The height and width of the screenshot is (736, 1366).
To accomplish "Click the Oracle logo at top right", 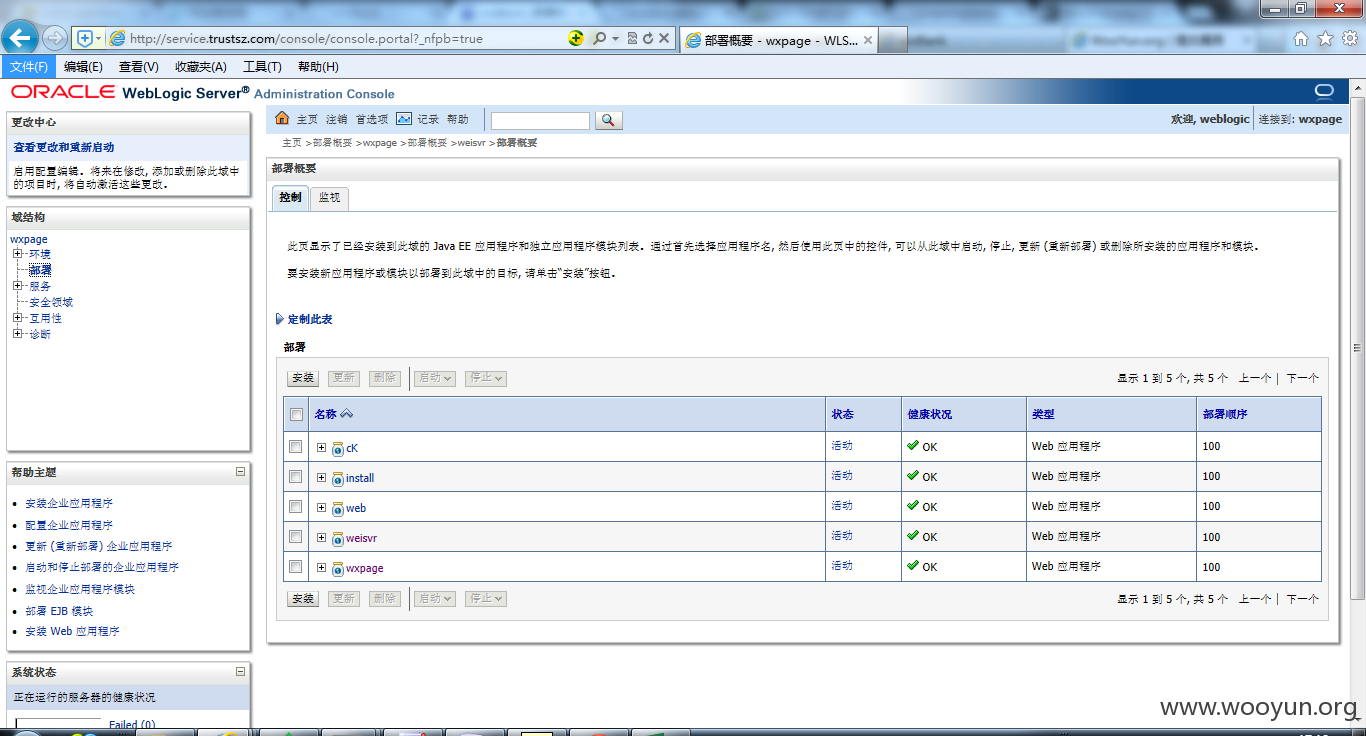I will 1325,91.
